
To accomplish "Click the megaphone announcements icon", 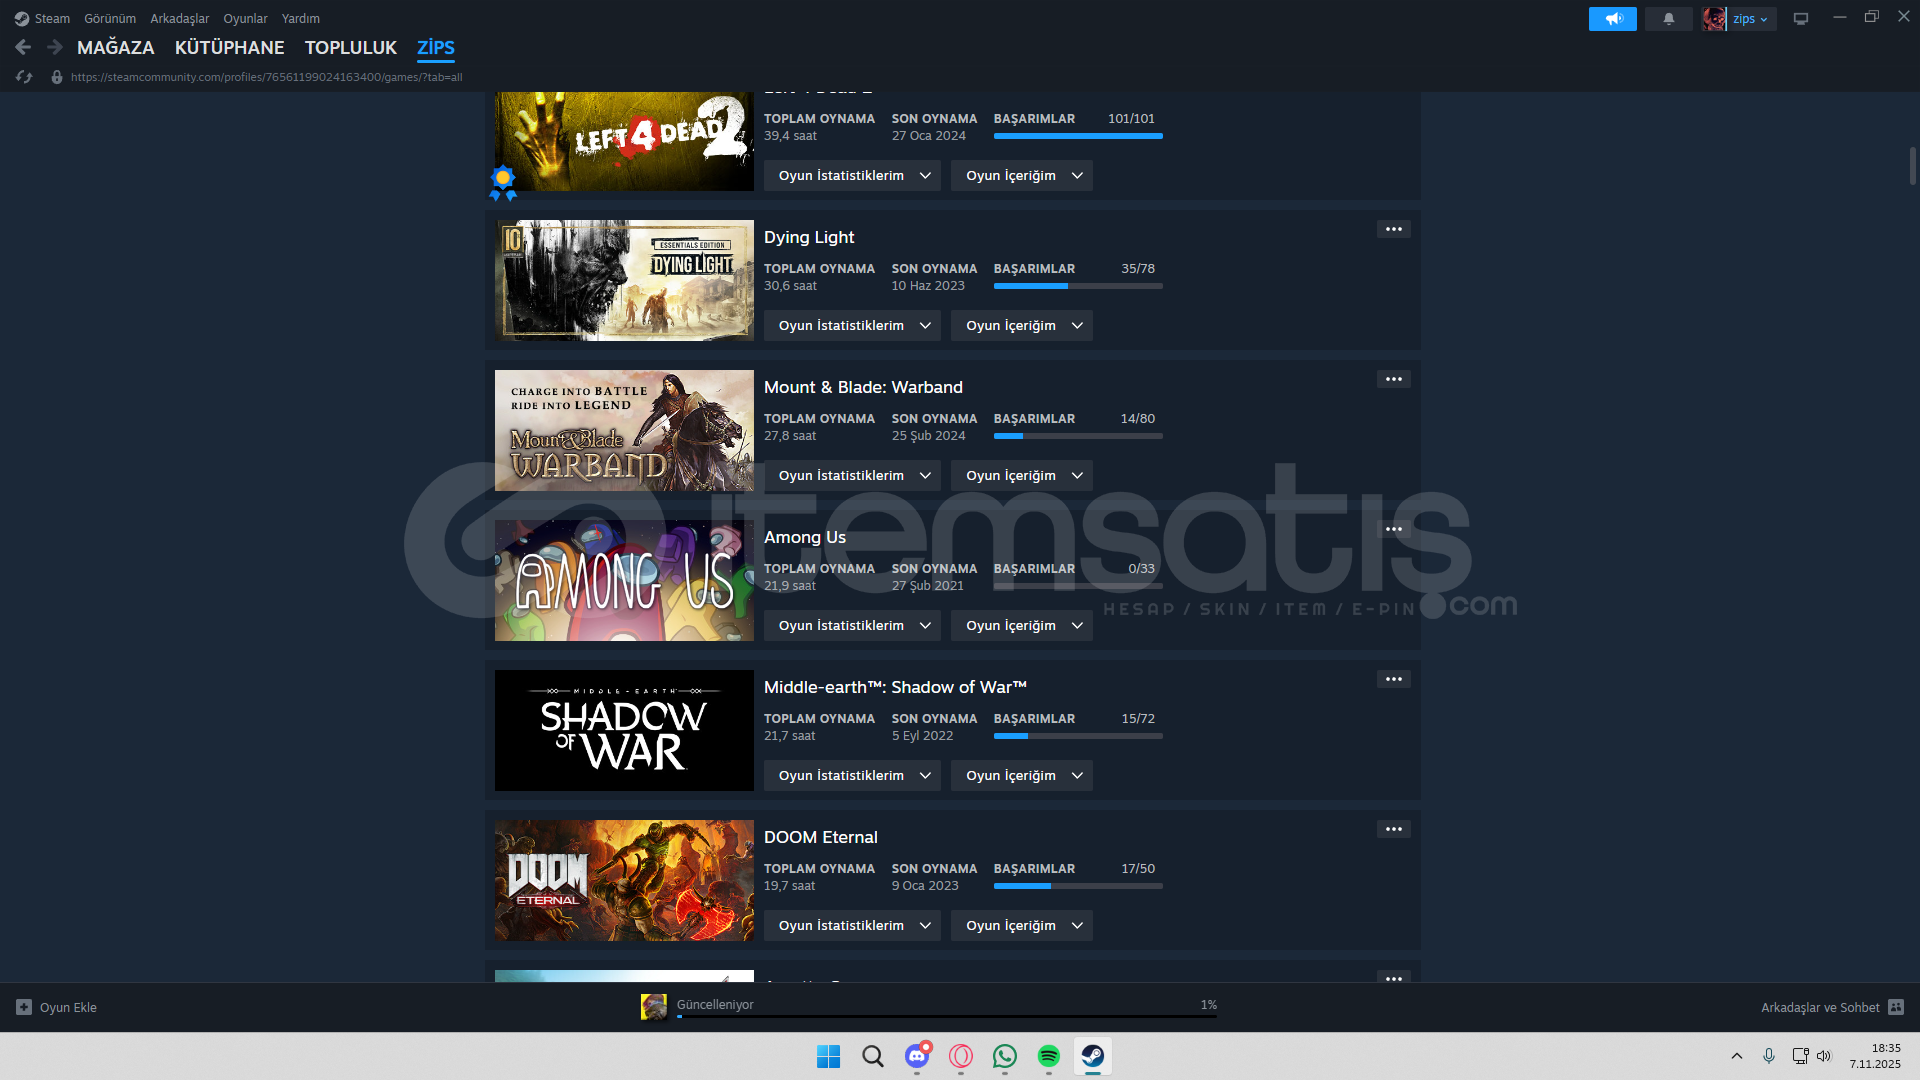I will [x=1612, y=19].
